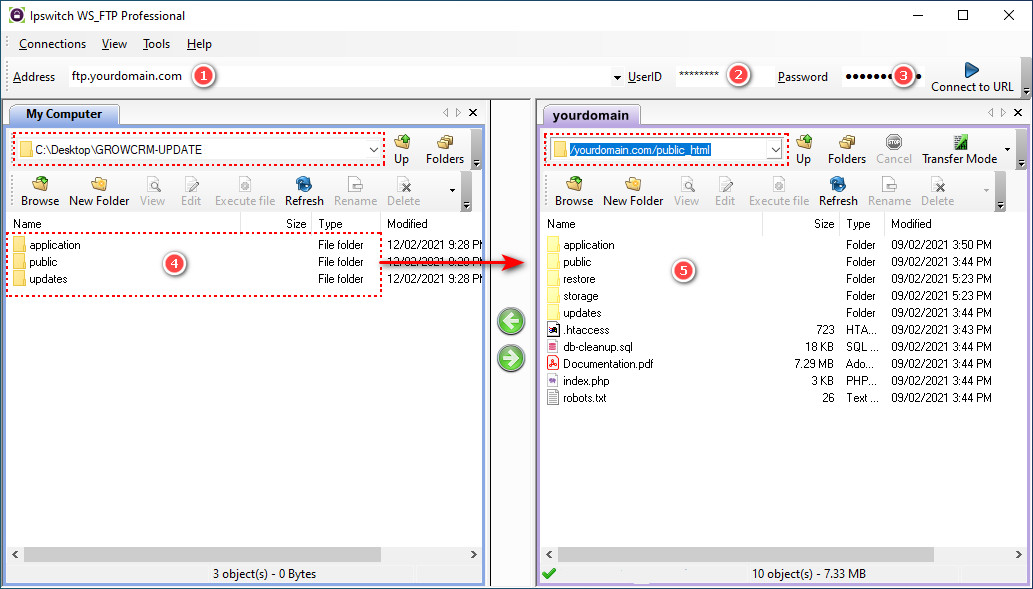Open Transfer Mode dropdown arrow
This screenshot has height=589, width=1033.
pyautogui.click(x=1007, y=150)
